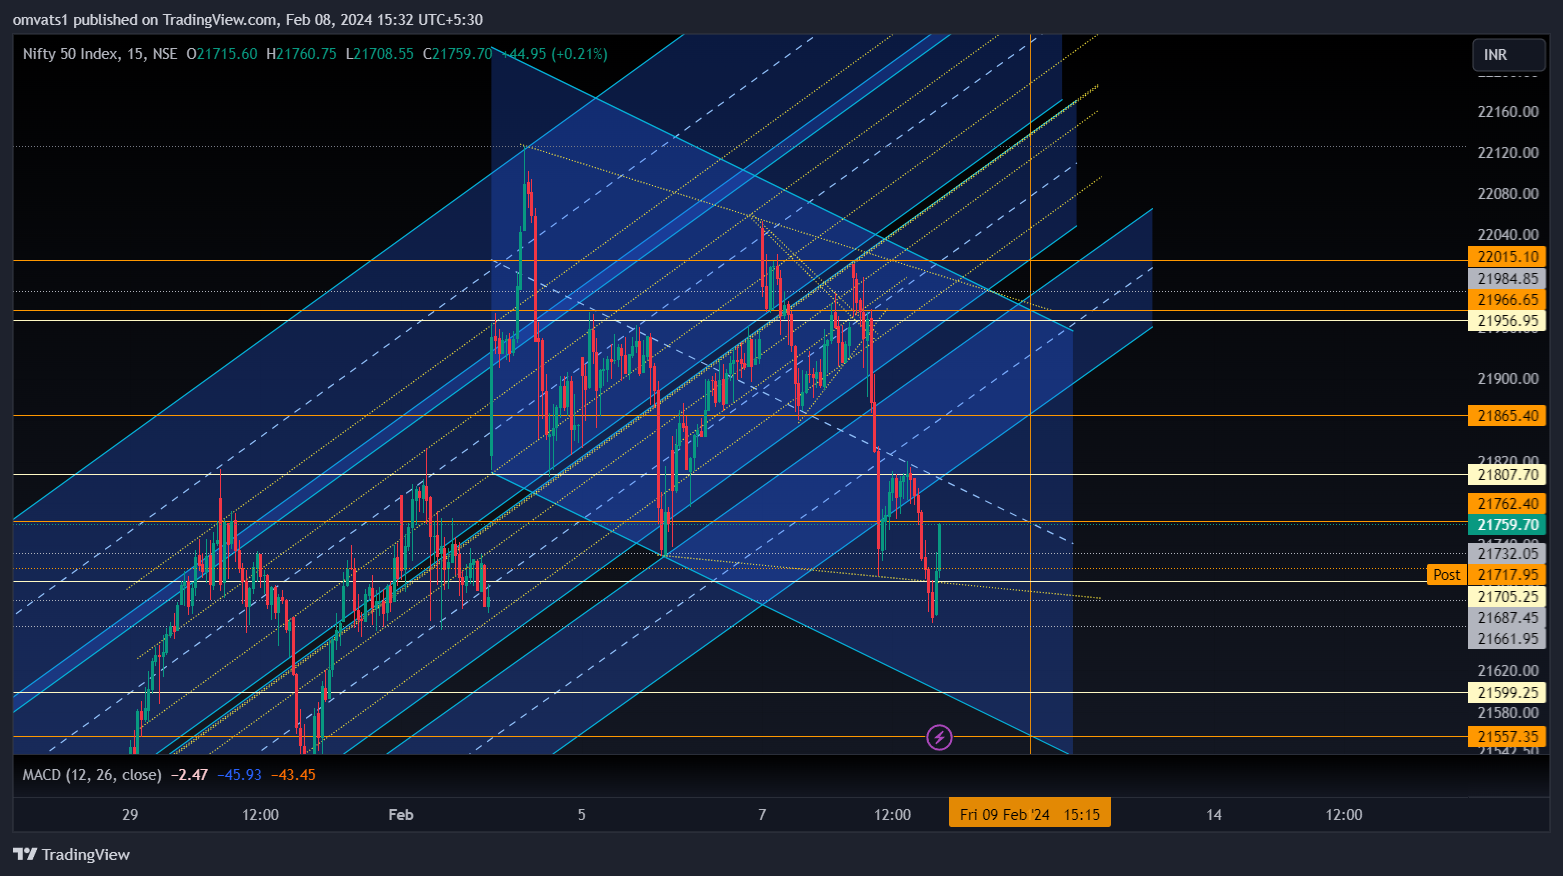Click the high price H21760.75

click(301, 54)
